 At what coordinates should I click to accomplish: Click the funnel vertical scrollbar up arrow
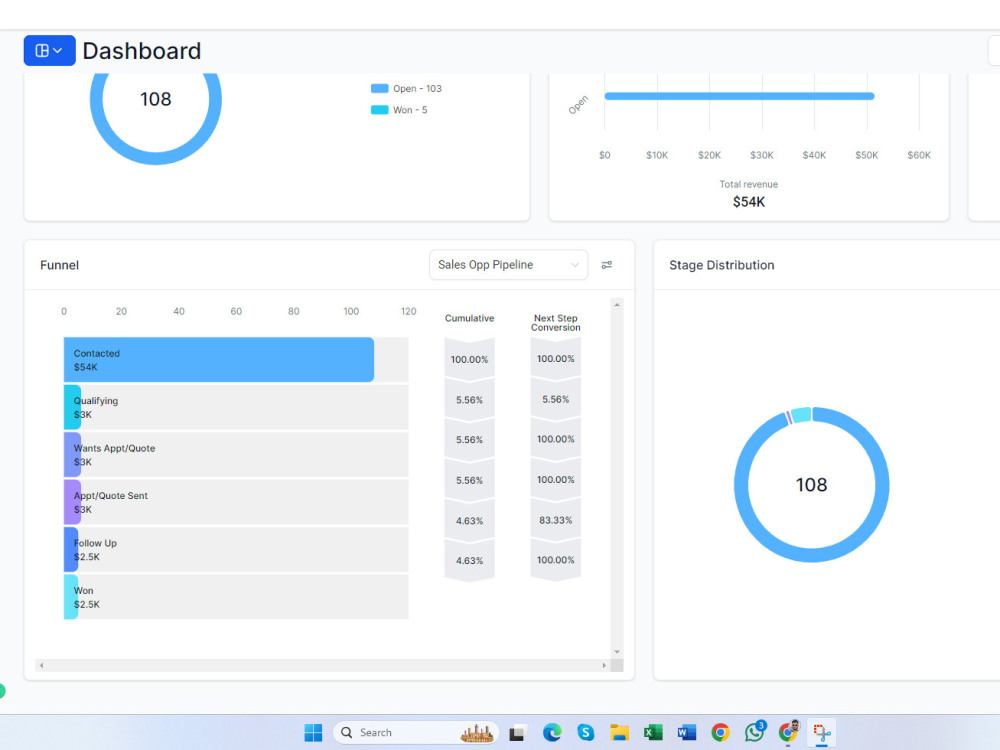coord(617,305)
